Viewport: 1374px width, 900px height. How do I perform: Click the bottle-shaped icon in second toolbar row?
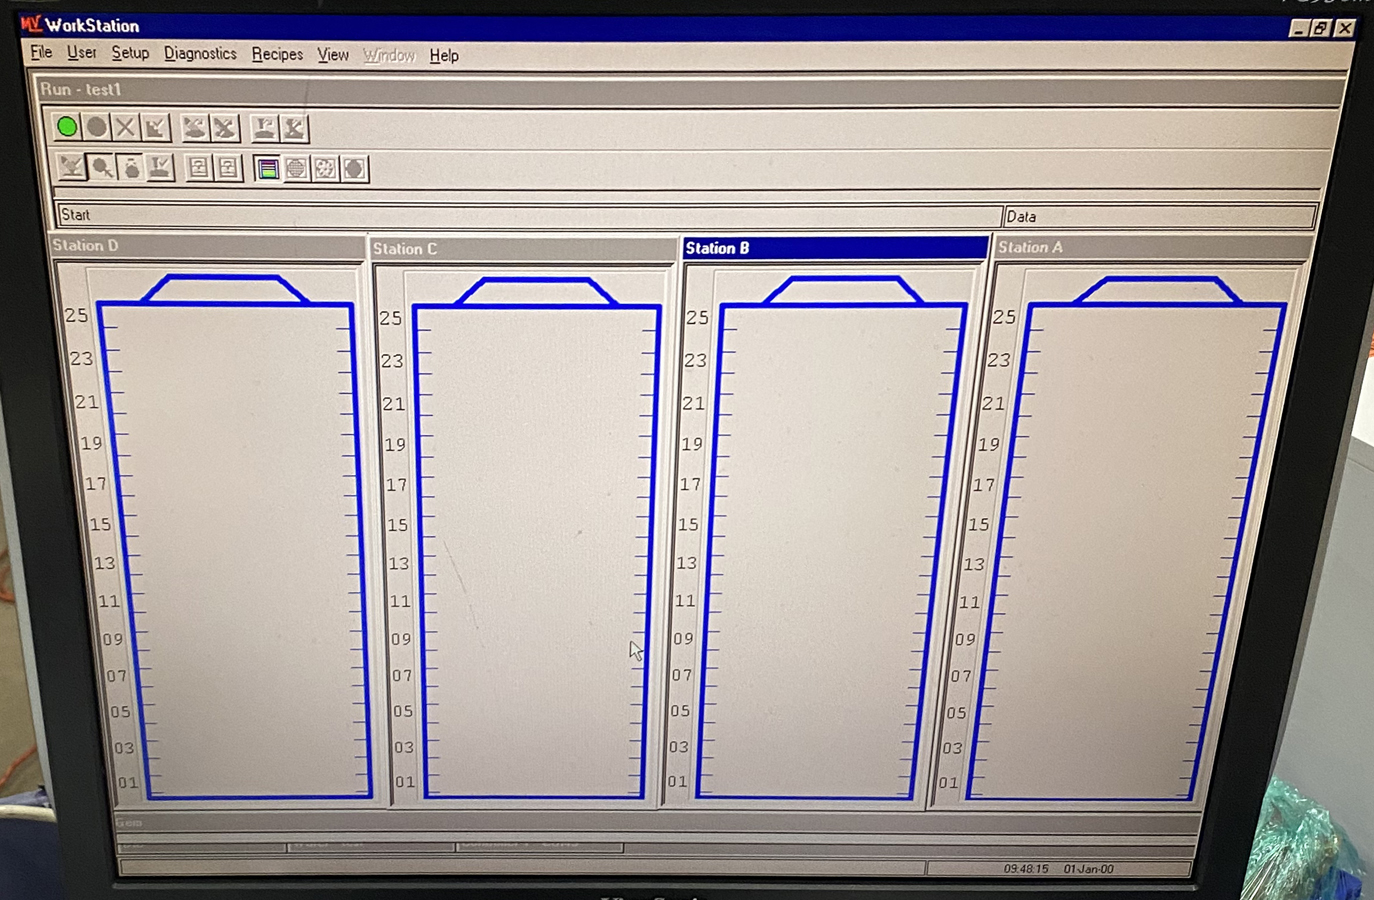click(x=131, y=168)
